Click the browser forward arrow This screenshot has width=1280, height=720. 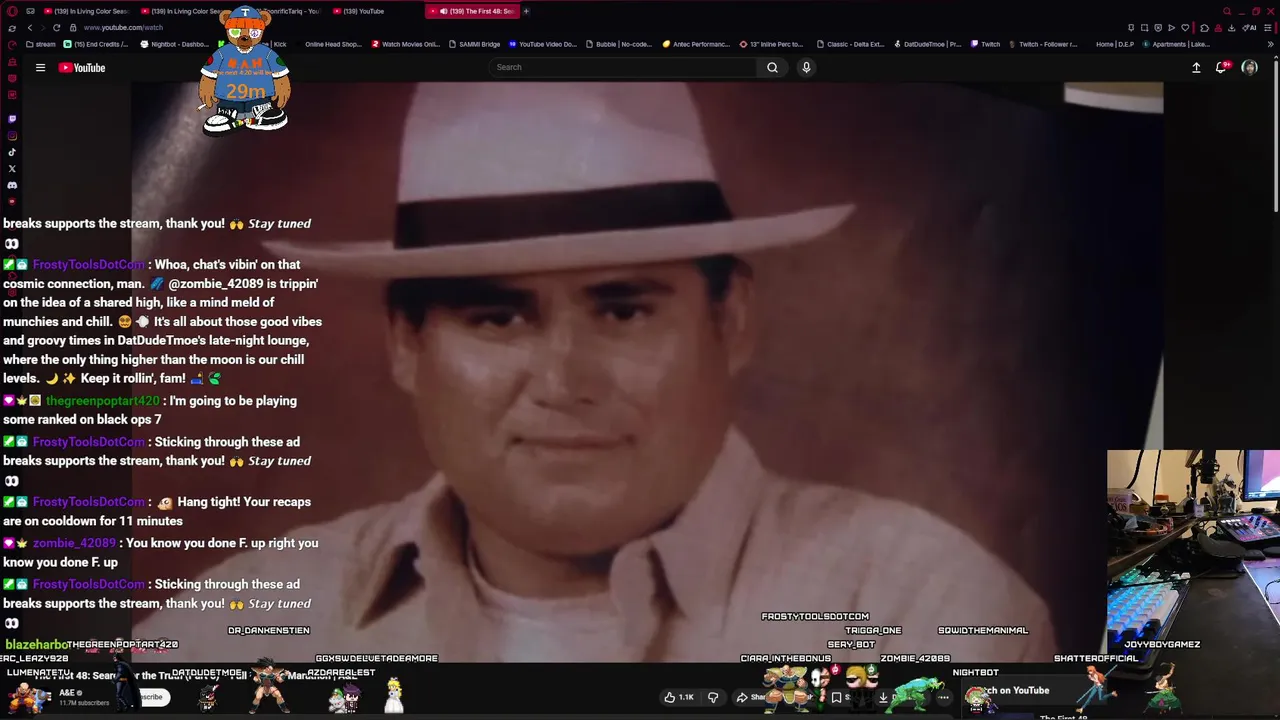point(43,28)
